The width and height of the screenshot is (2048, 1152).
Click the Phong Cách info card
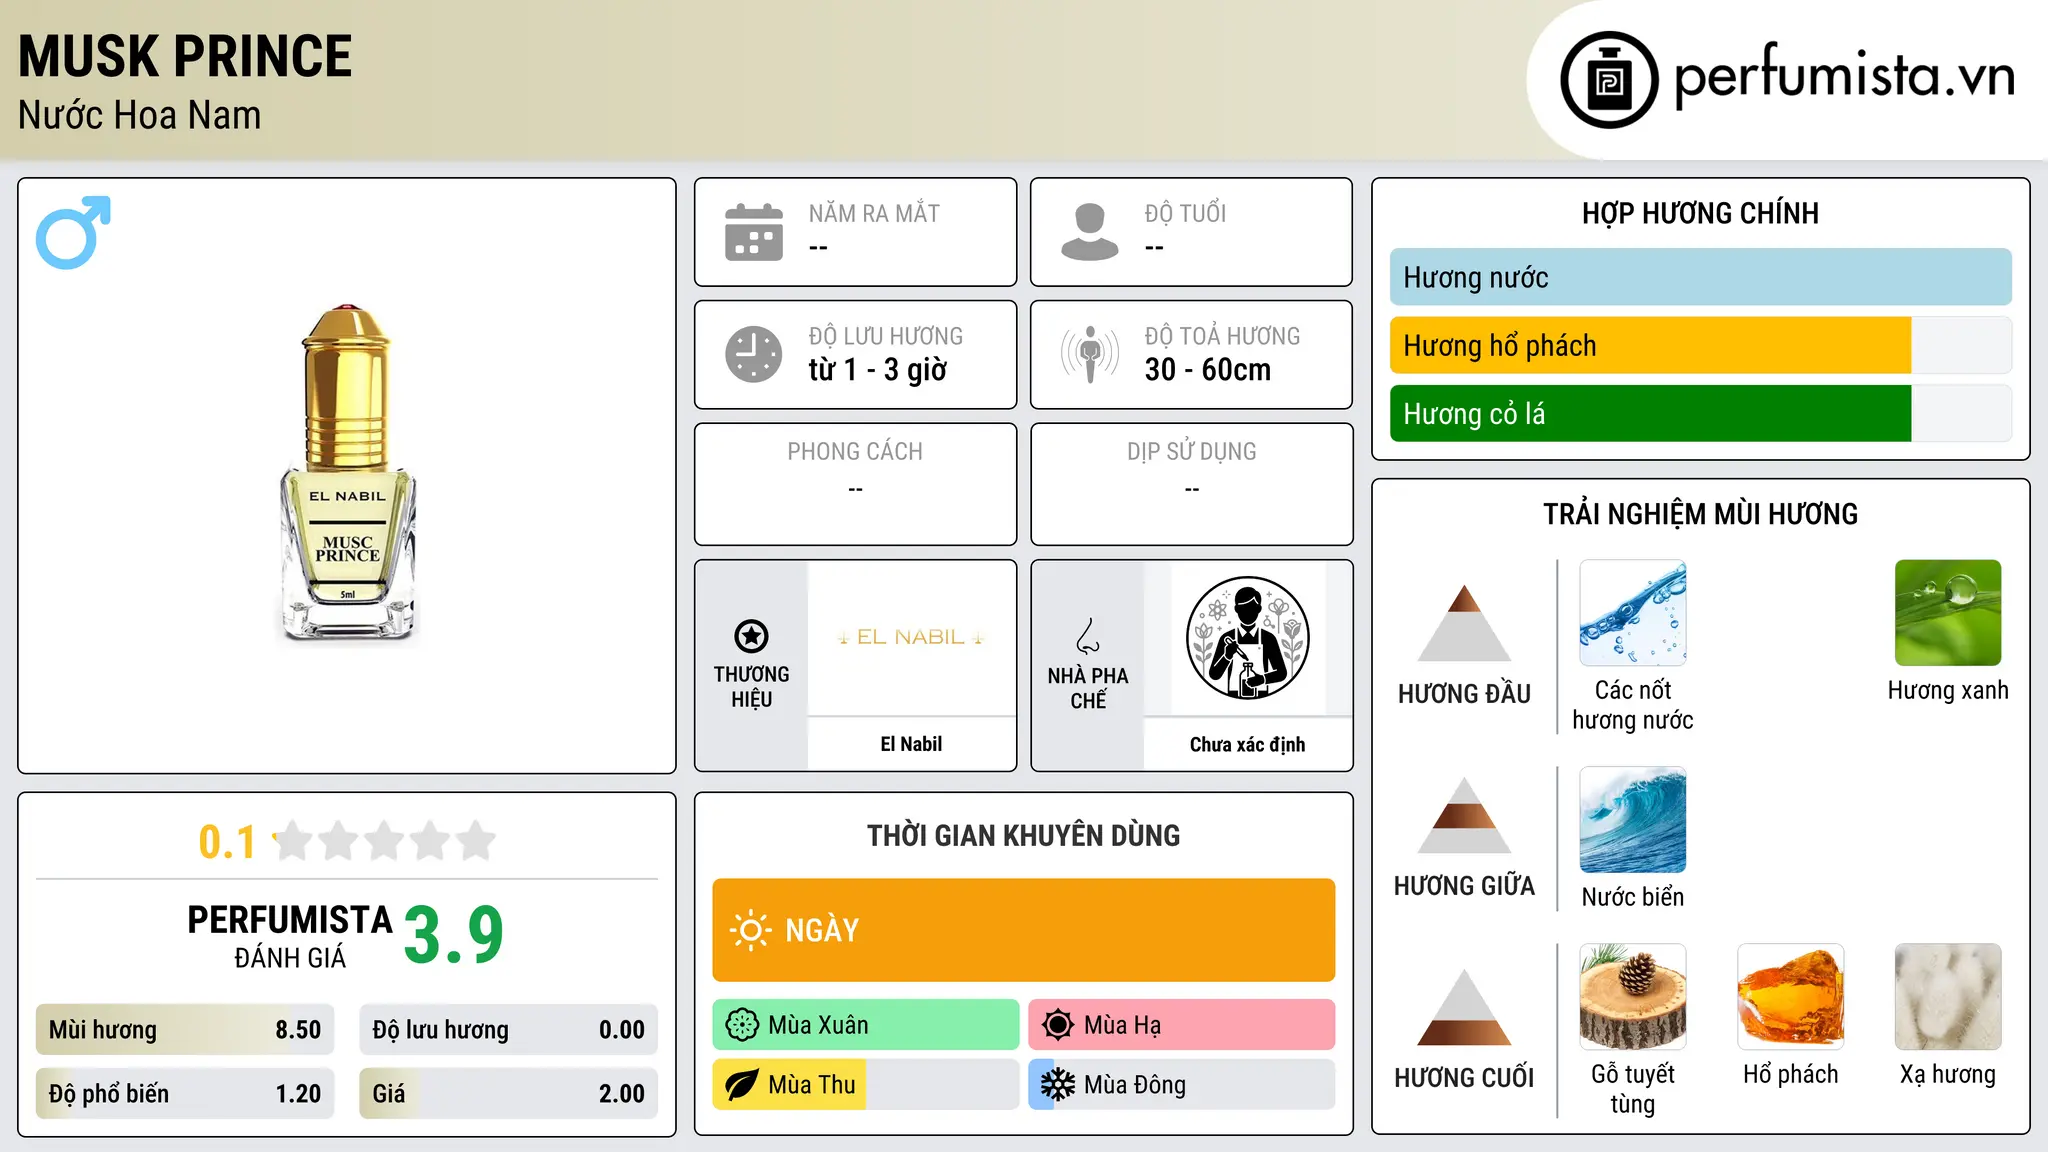(x=855, y=484)
